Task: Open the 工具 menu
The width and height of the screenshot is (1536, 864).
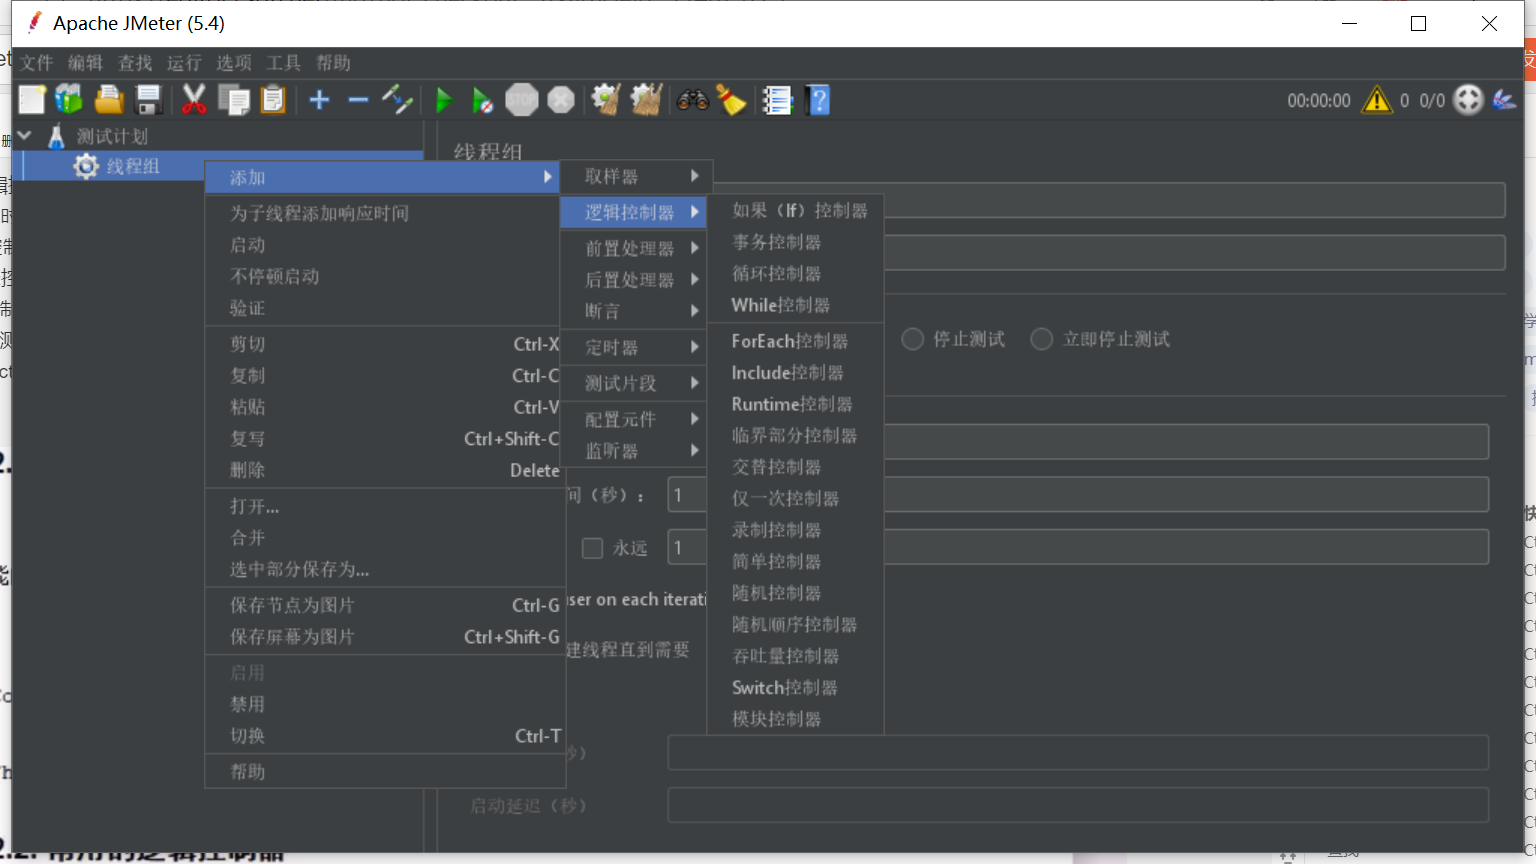Action: (283, 63)
